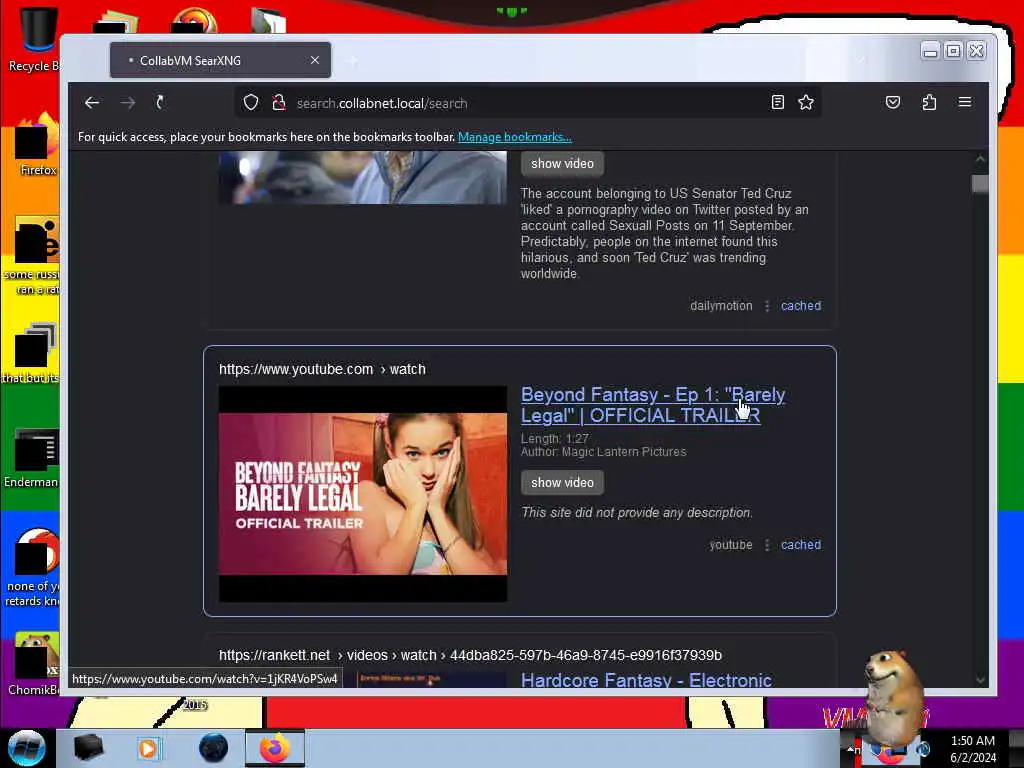Select the ChomikBox desktop icon

tap(34, 664)
